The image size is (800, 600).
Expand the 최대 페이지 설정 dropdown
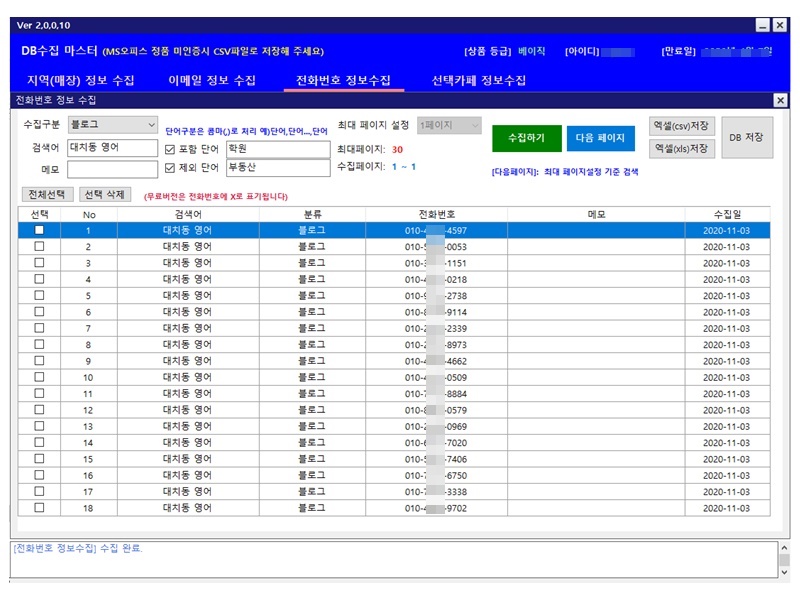449,125
